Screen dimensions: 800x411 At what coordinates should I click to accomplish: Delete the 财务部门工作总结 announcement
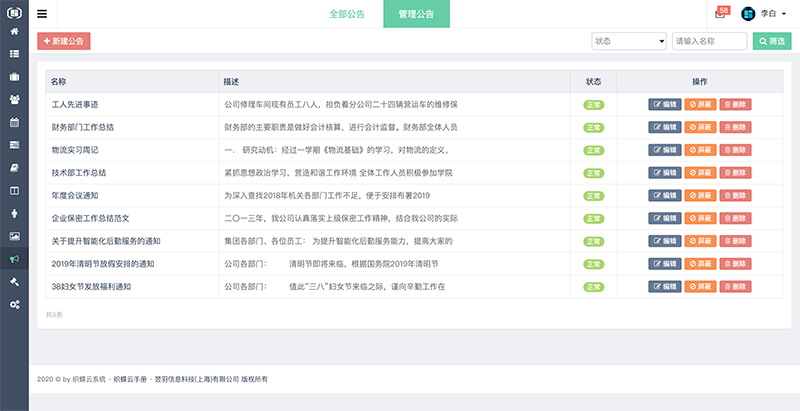point(736,127)
